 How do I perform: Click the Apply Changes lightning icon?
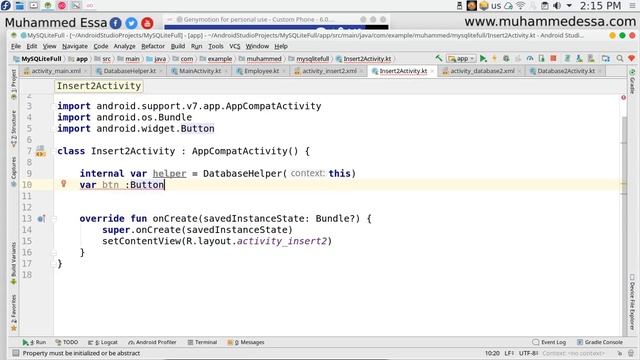[494, 58]
